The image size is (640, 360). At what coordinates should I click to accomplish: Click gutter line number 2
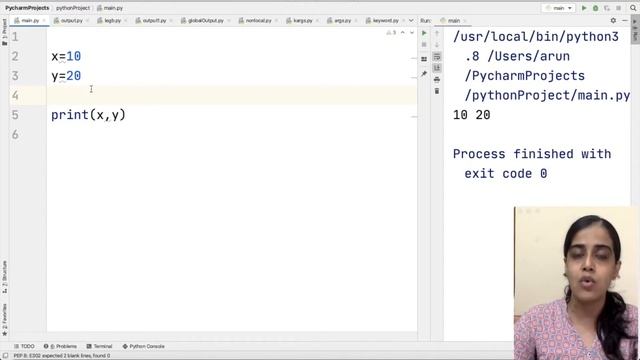click(x=15, y=56)
